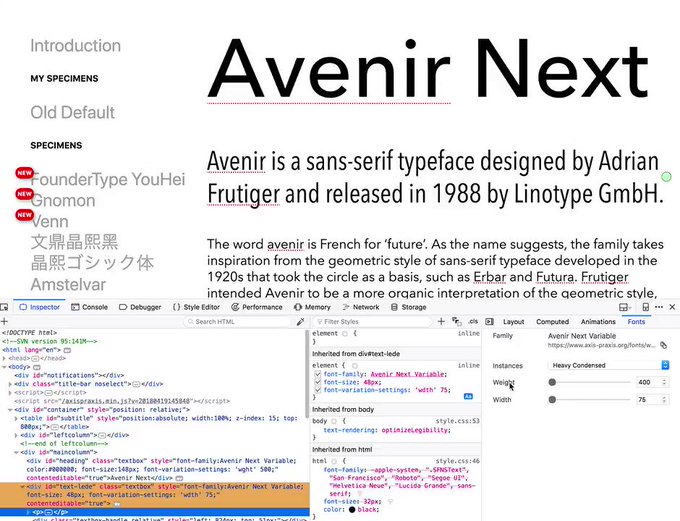
Task: Focus the Search HTML field
Action: (238, 321)
